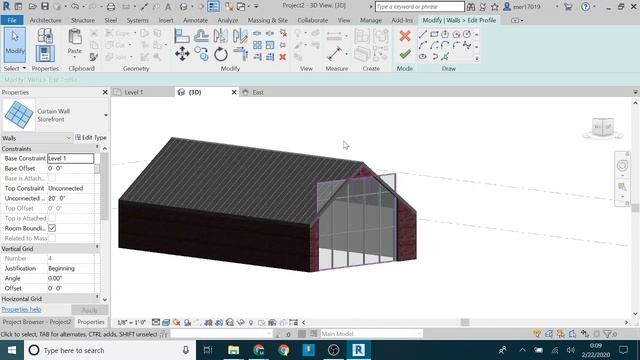The width and height of the screenshot is (640, 360).
Task: Click the Save icon in Quick Access
Action: pos(44,7)
